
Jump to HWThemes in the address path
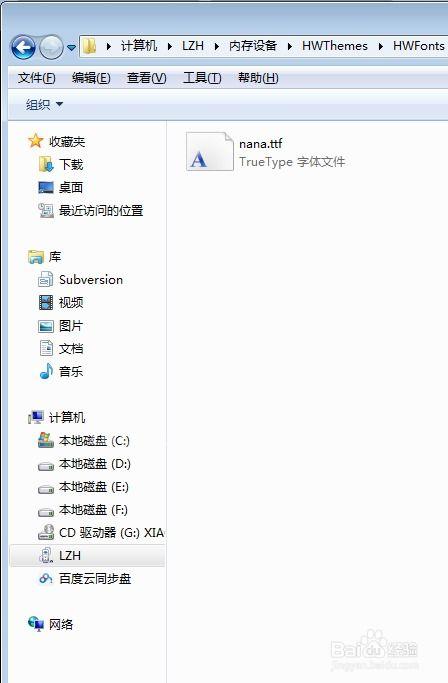pyautogui.click(x=335, y=46)
